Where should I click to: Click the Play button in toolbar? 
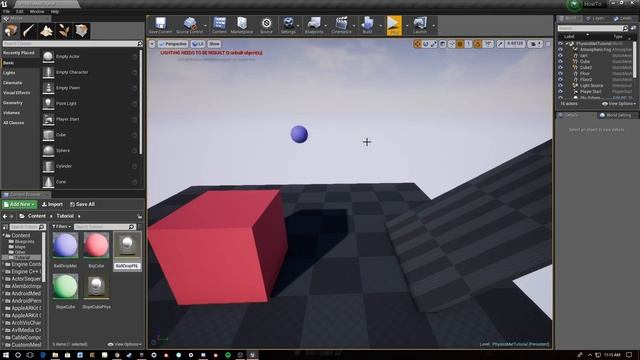click(394, 25)
